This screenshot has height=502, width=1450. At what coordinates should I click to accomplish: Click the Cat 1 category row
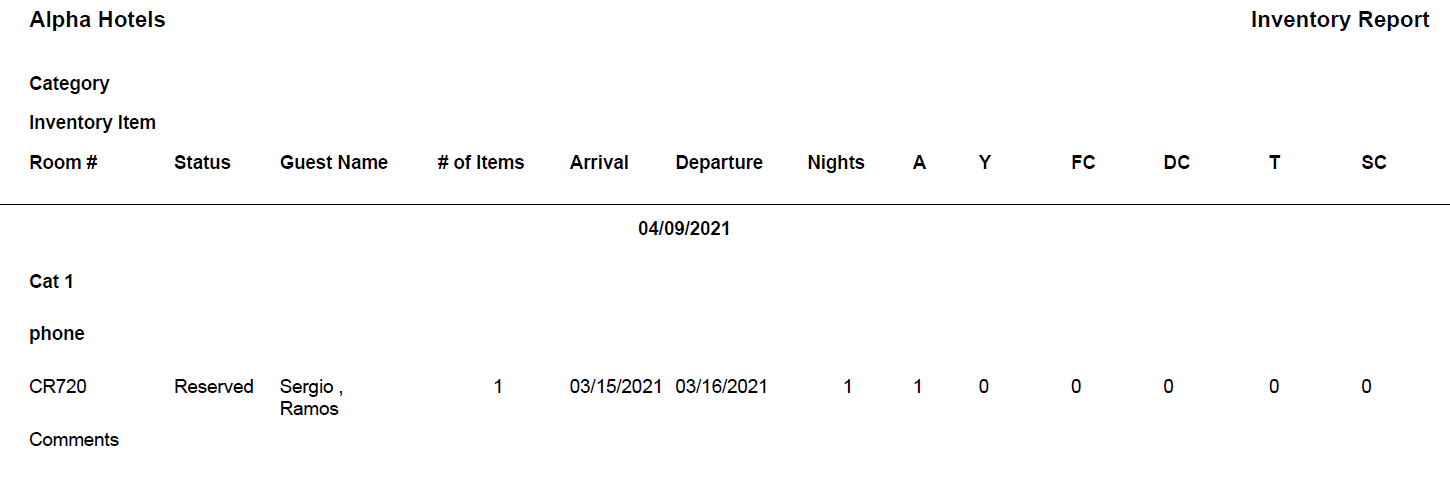pyautogui.click(x=51, y=282)
